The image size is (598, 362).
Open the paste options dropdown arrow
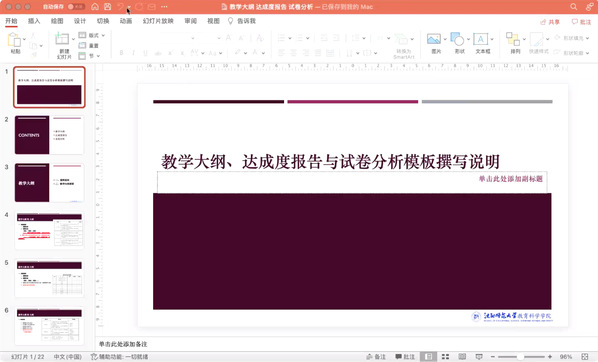click(24, 39)
